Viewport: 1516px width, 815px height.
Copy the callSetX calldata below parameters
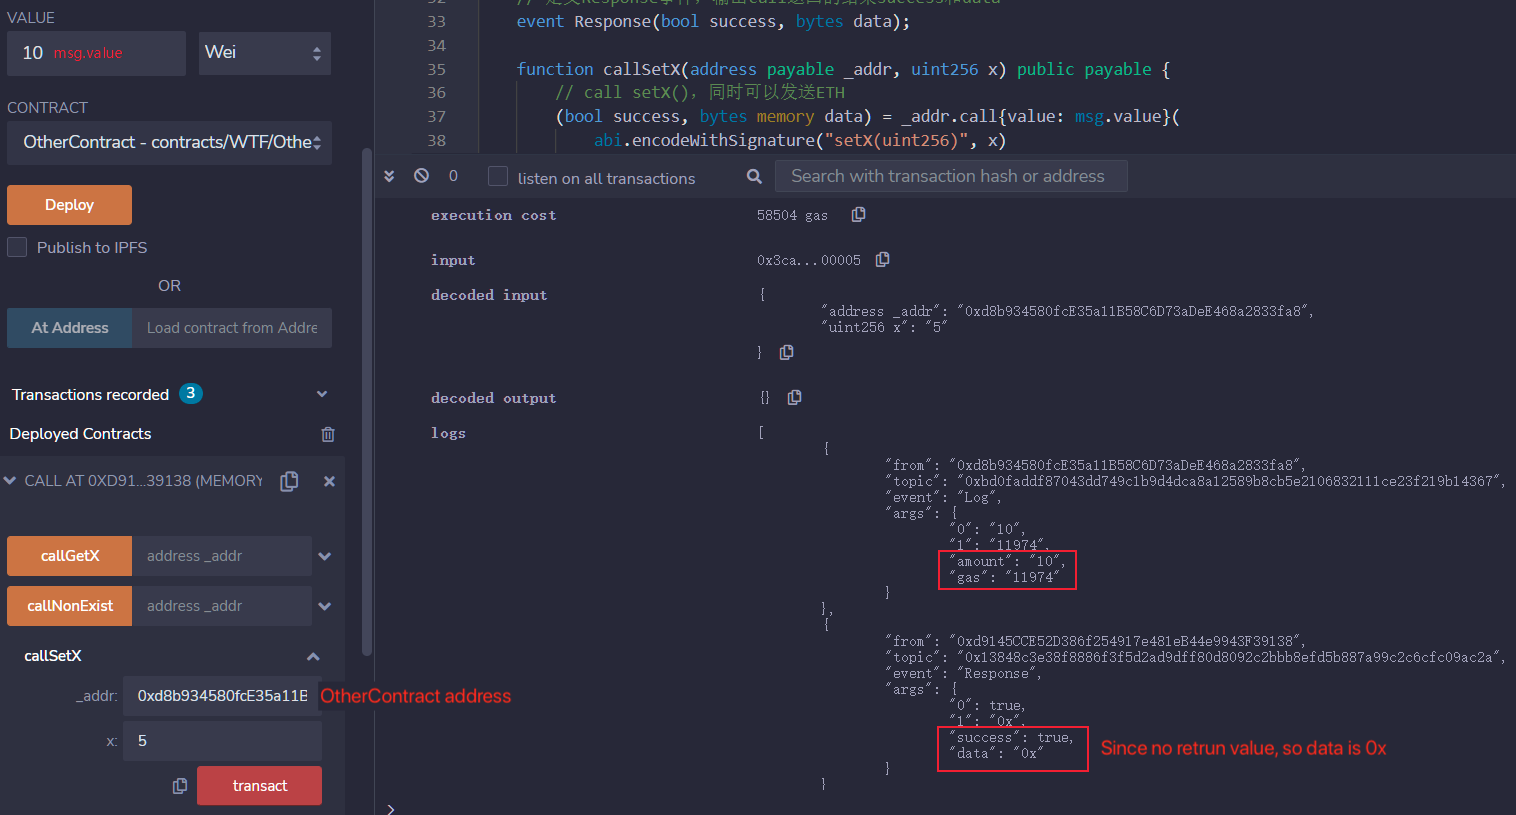(x=180, y=786)
